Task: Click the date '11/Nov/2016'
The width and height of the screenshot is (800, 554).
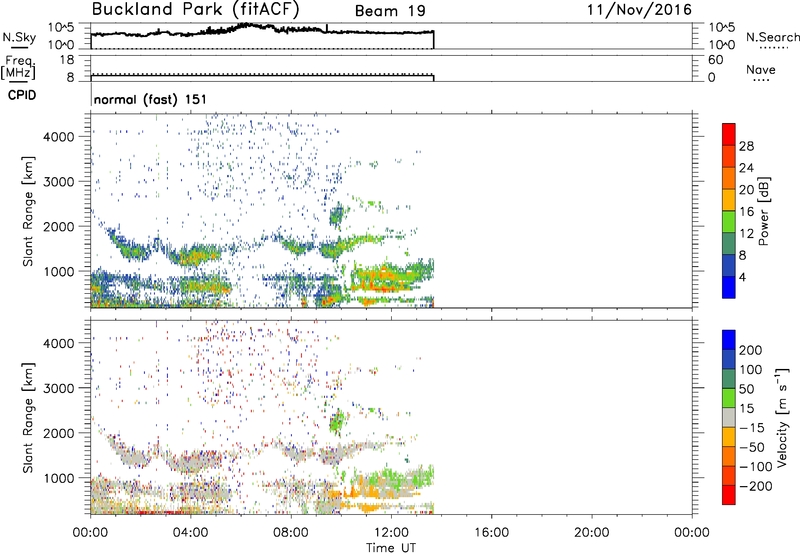Action: pyautogui.click(x=639, y=10)
